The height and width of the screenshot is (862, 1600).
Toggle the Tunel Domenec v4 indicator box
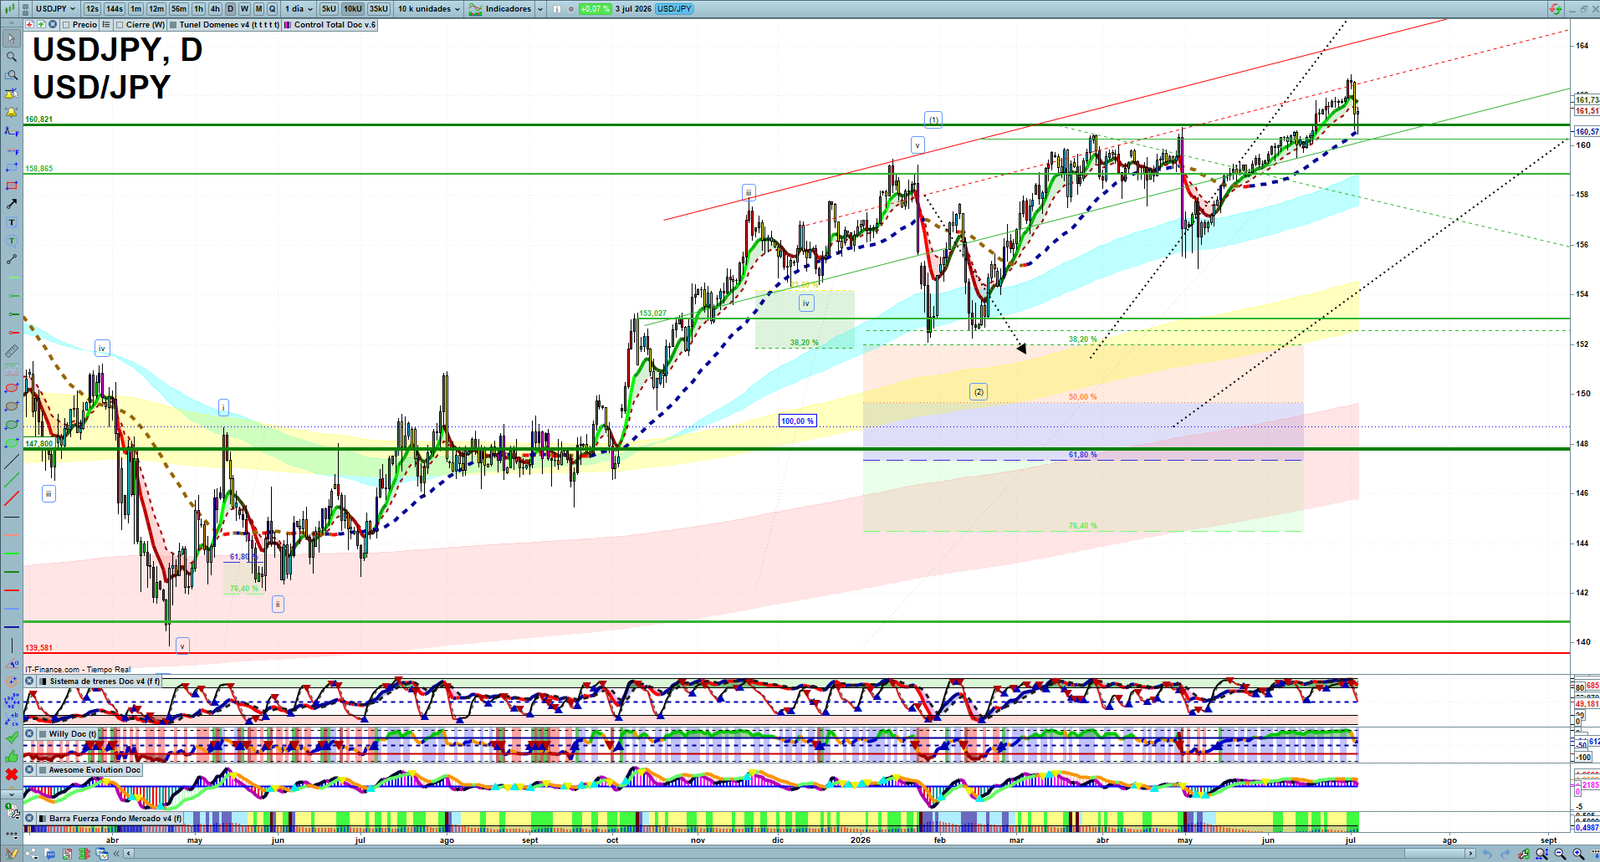tap(173, 24)
